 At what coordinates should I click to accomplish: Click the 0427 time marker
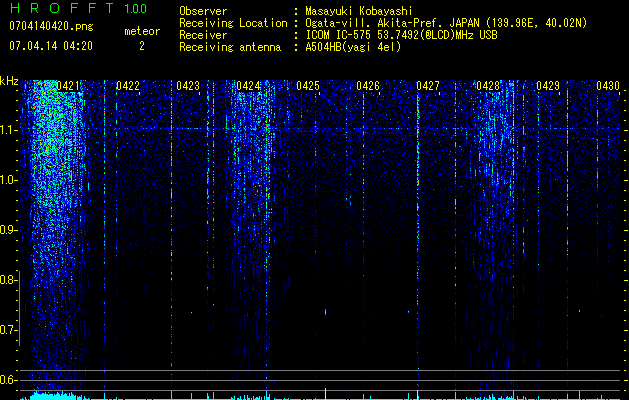coord(428,86)
